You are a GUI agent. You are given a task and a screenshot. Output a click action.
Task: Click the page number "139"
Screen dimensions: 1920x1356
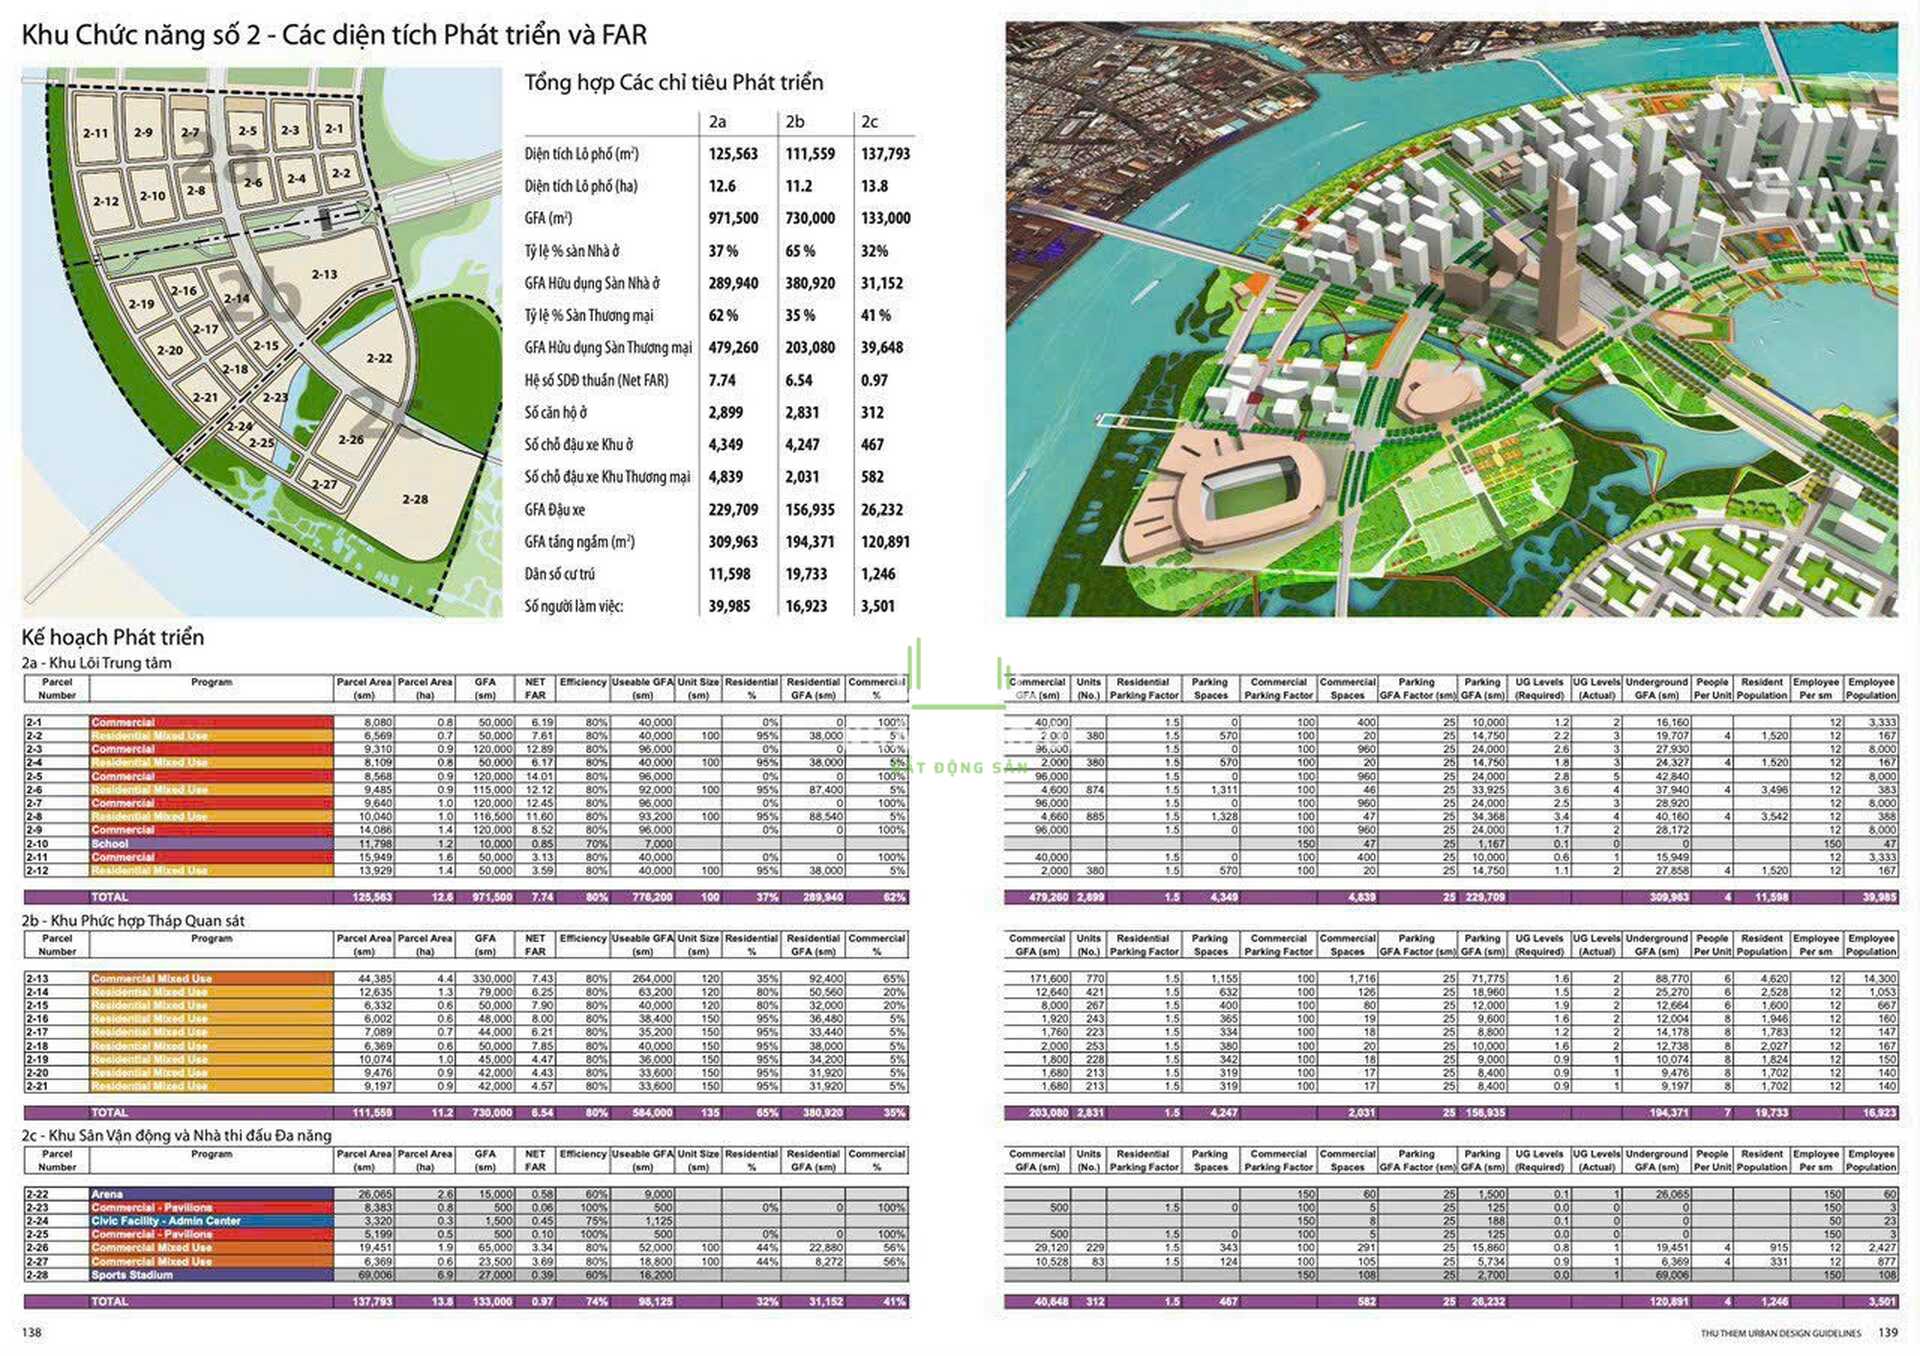pyautogui.click(x=1887, y=1332)
